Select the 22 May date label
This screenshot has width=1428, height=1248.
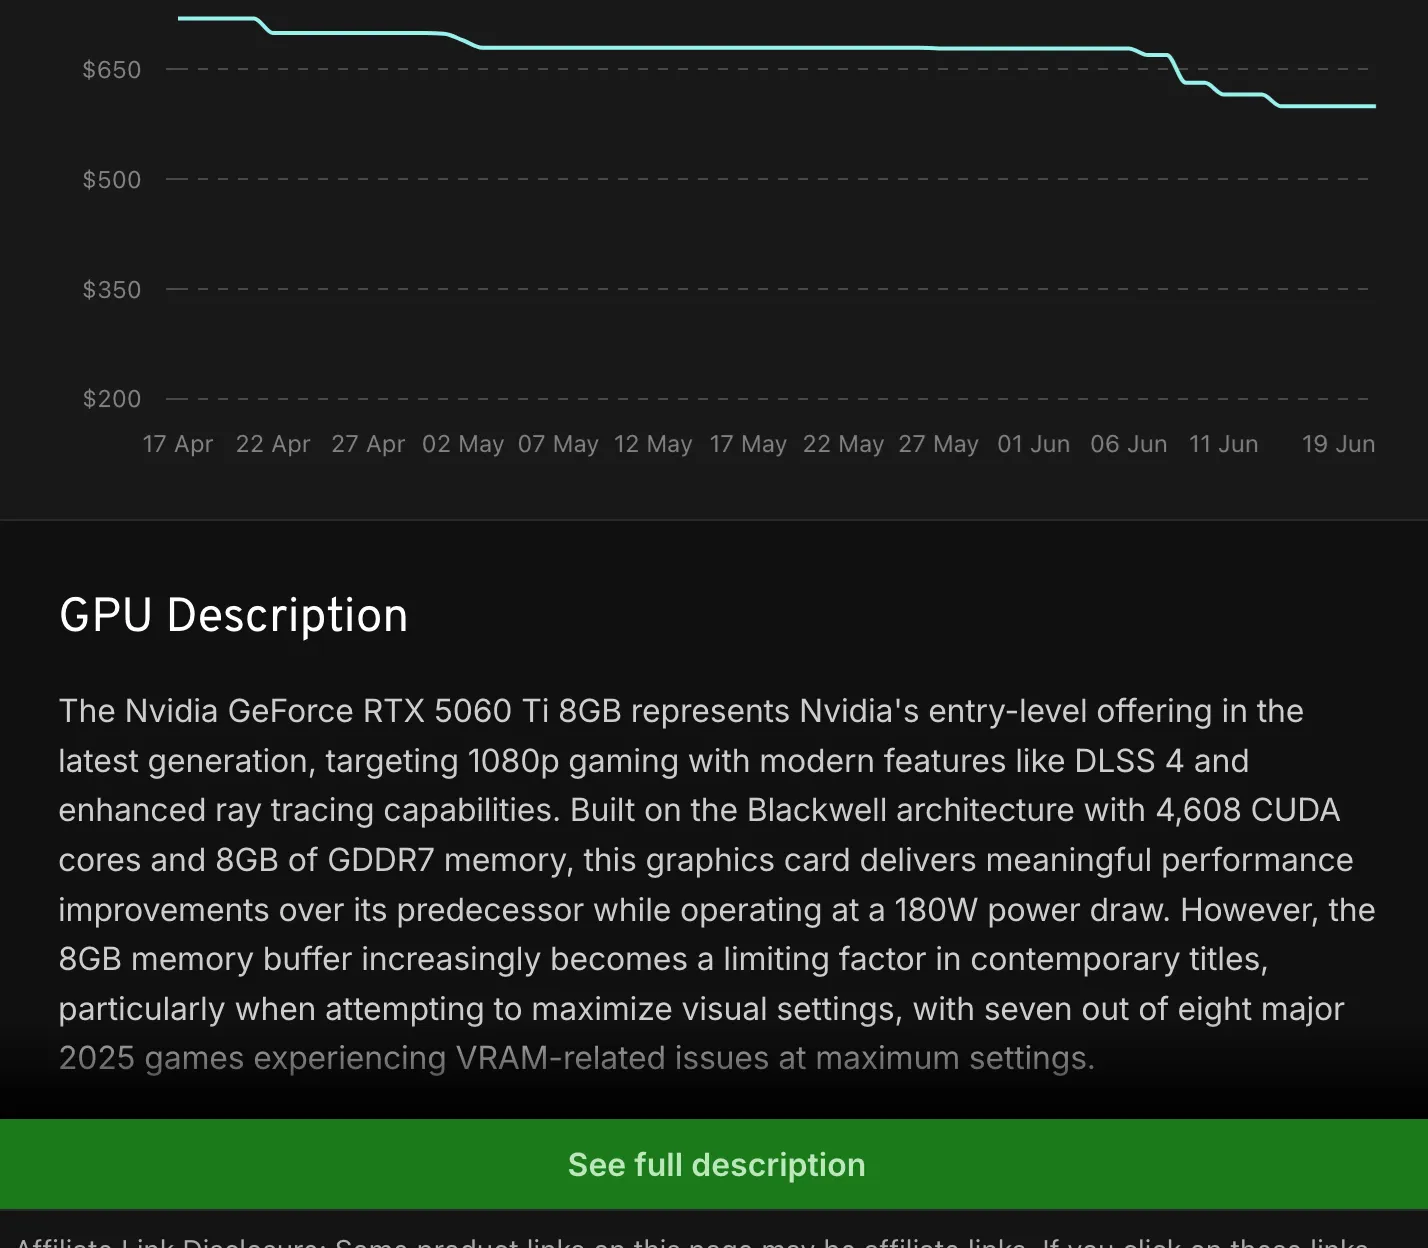click(x=843, y=444)
